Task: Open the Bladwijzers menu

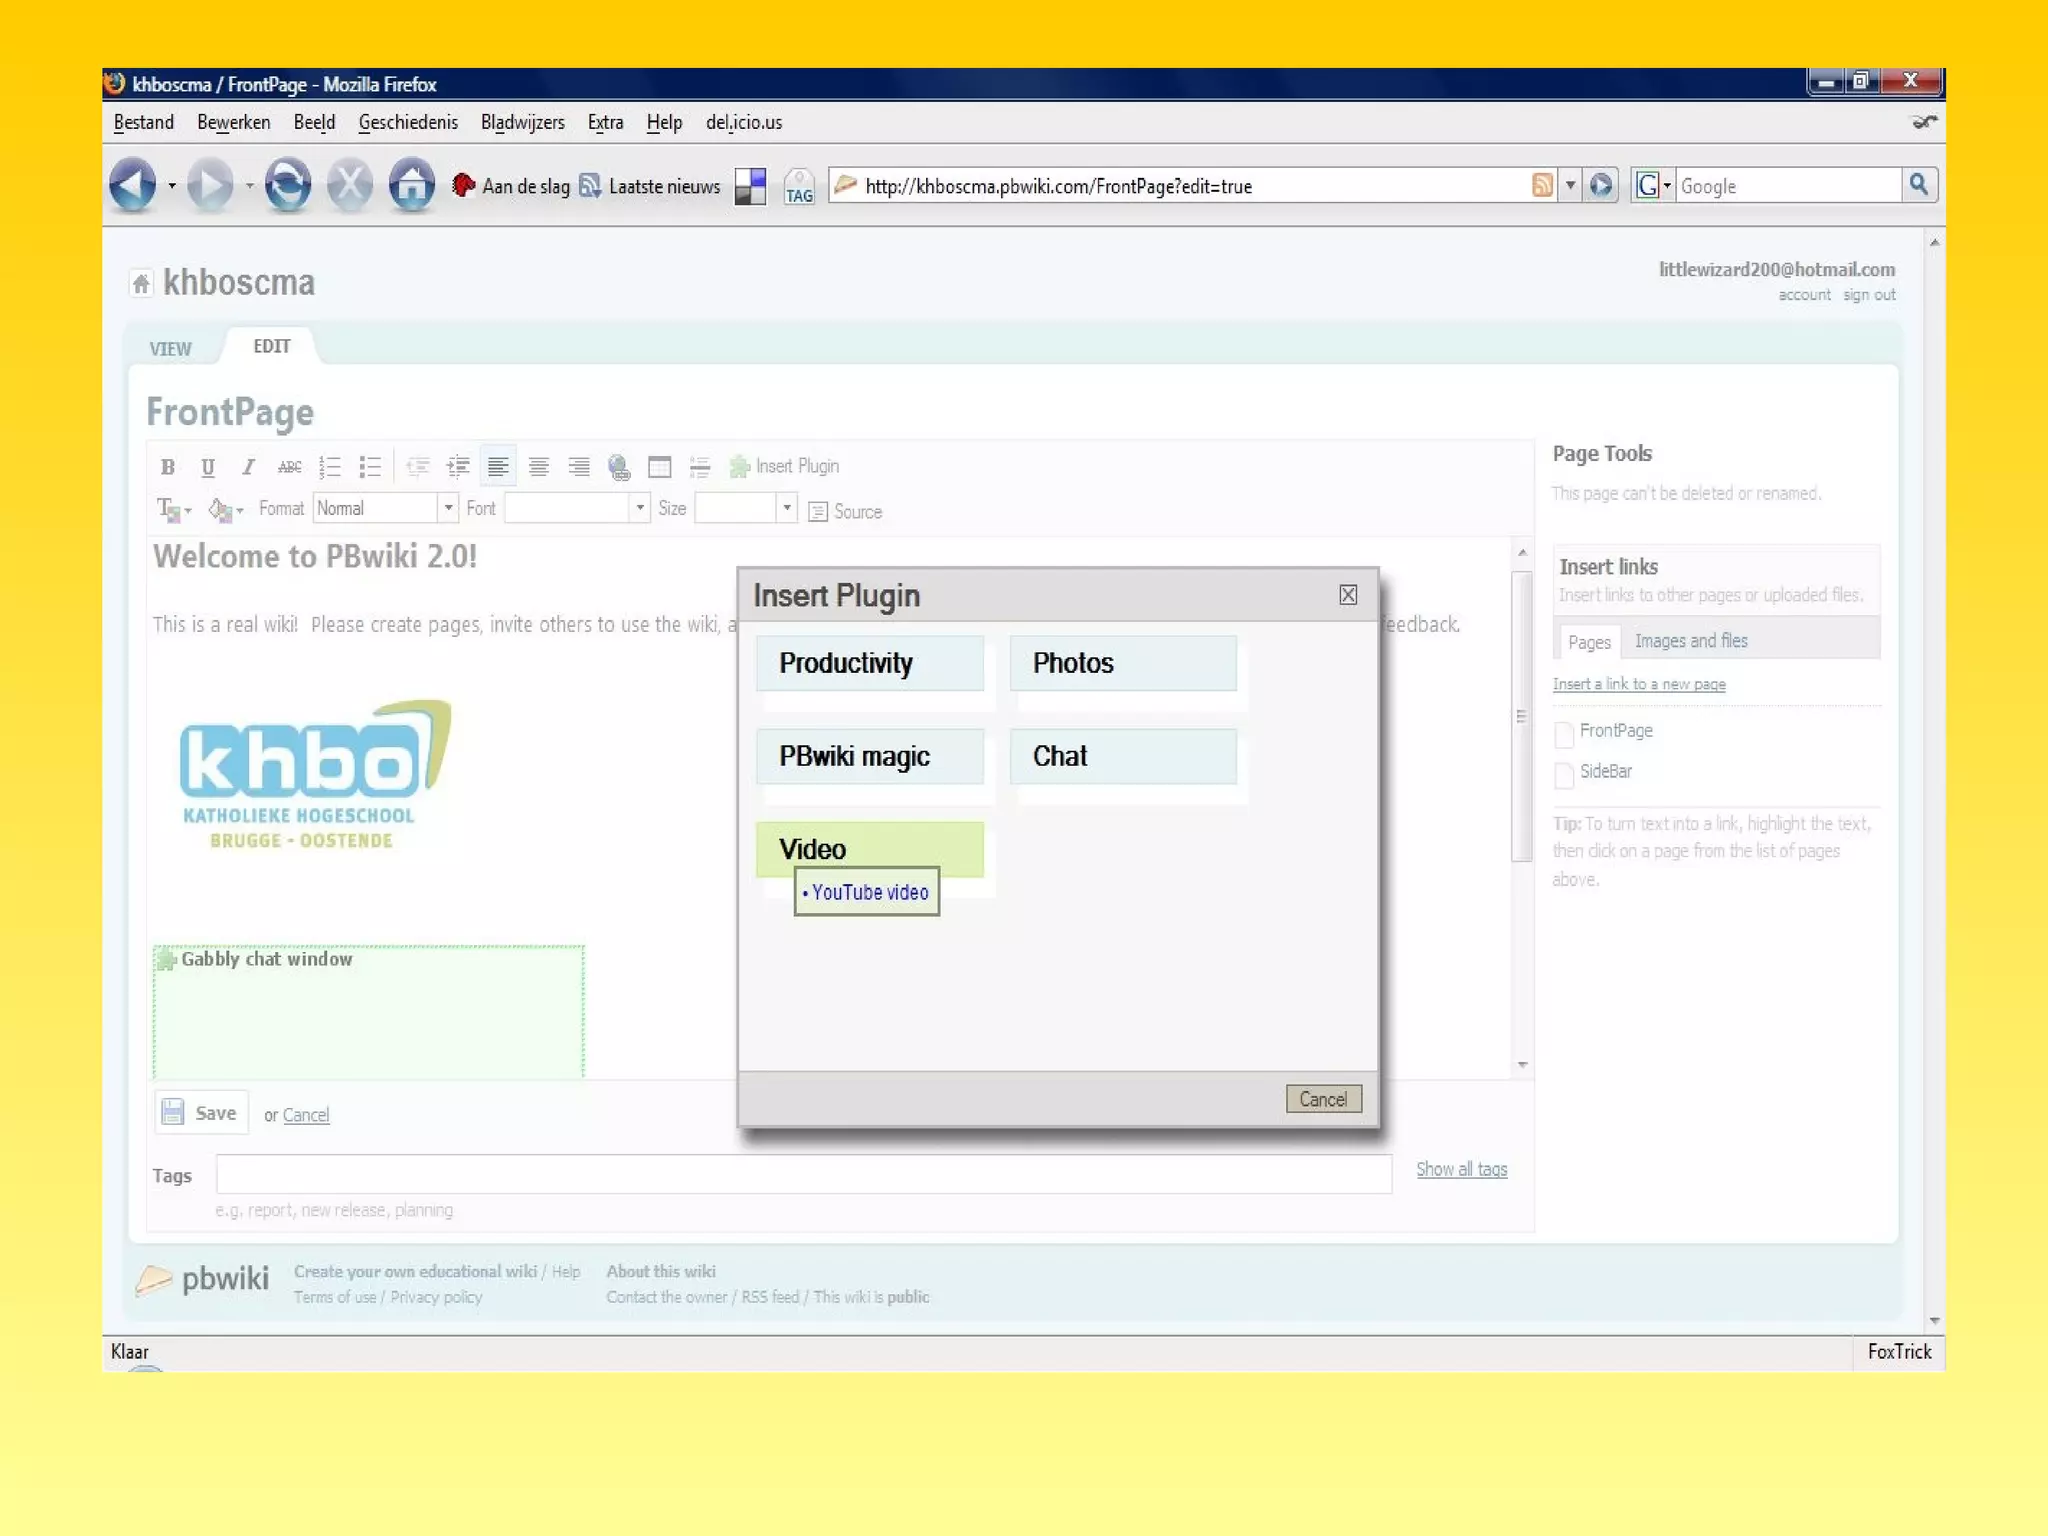Action: (522, 122)
